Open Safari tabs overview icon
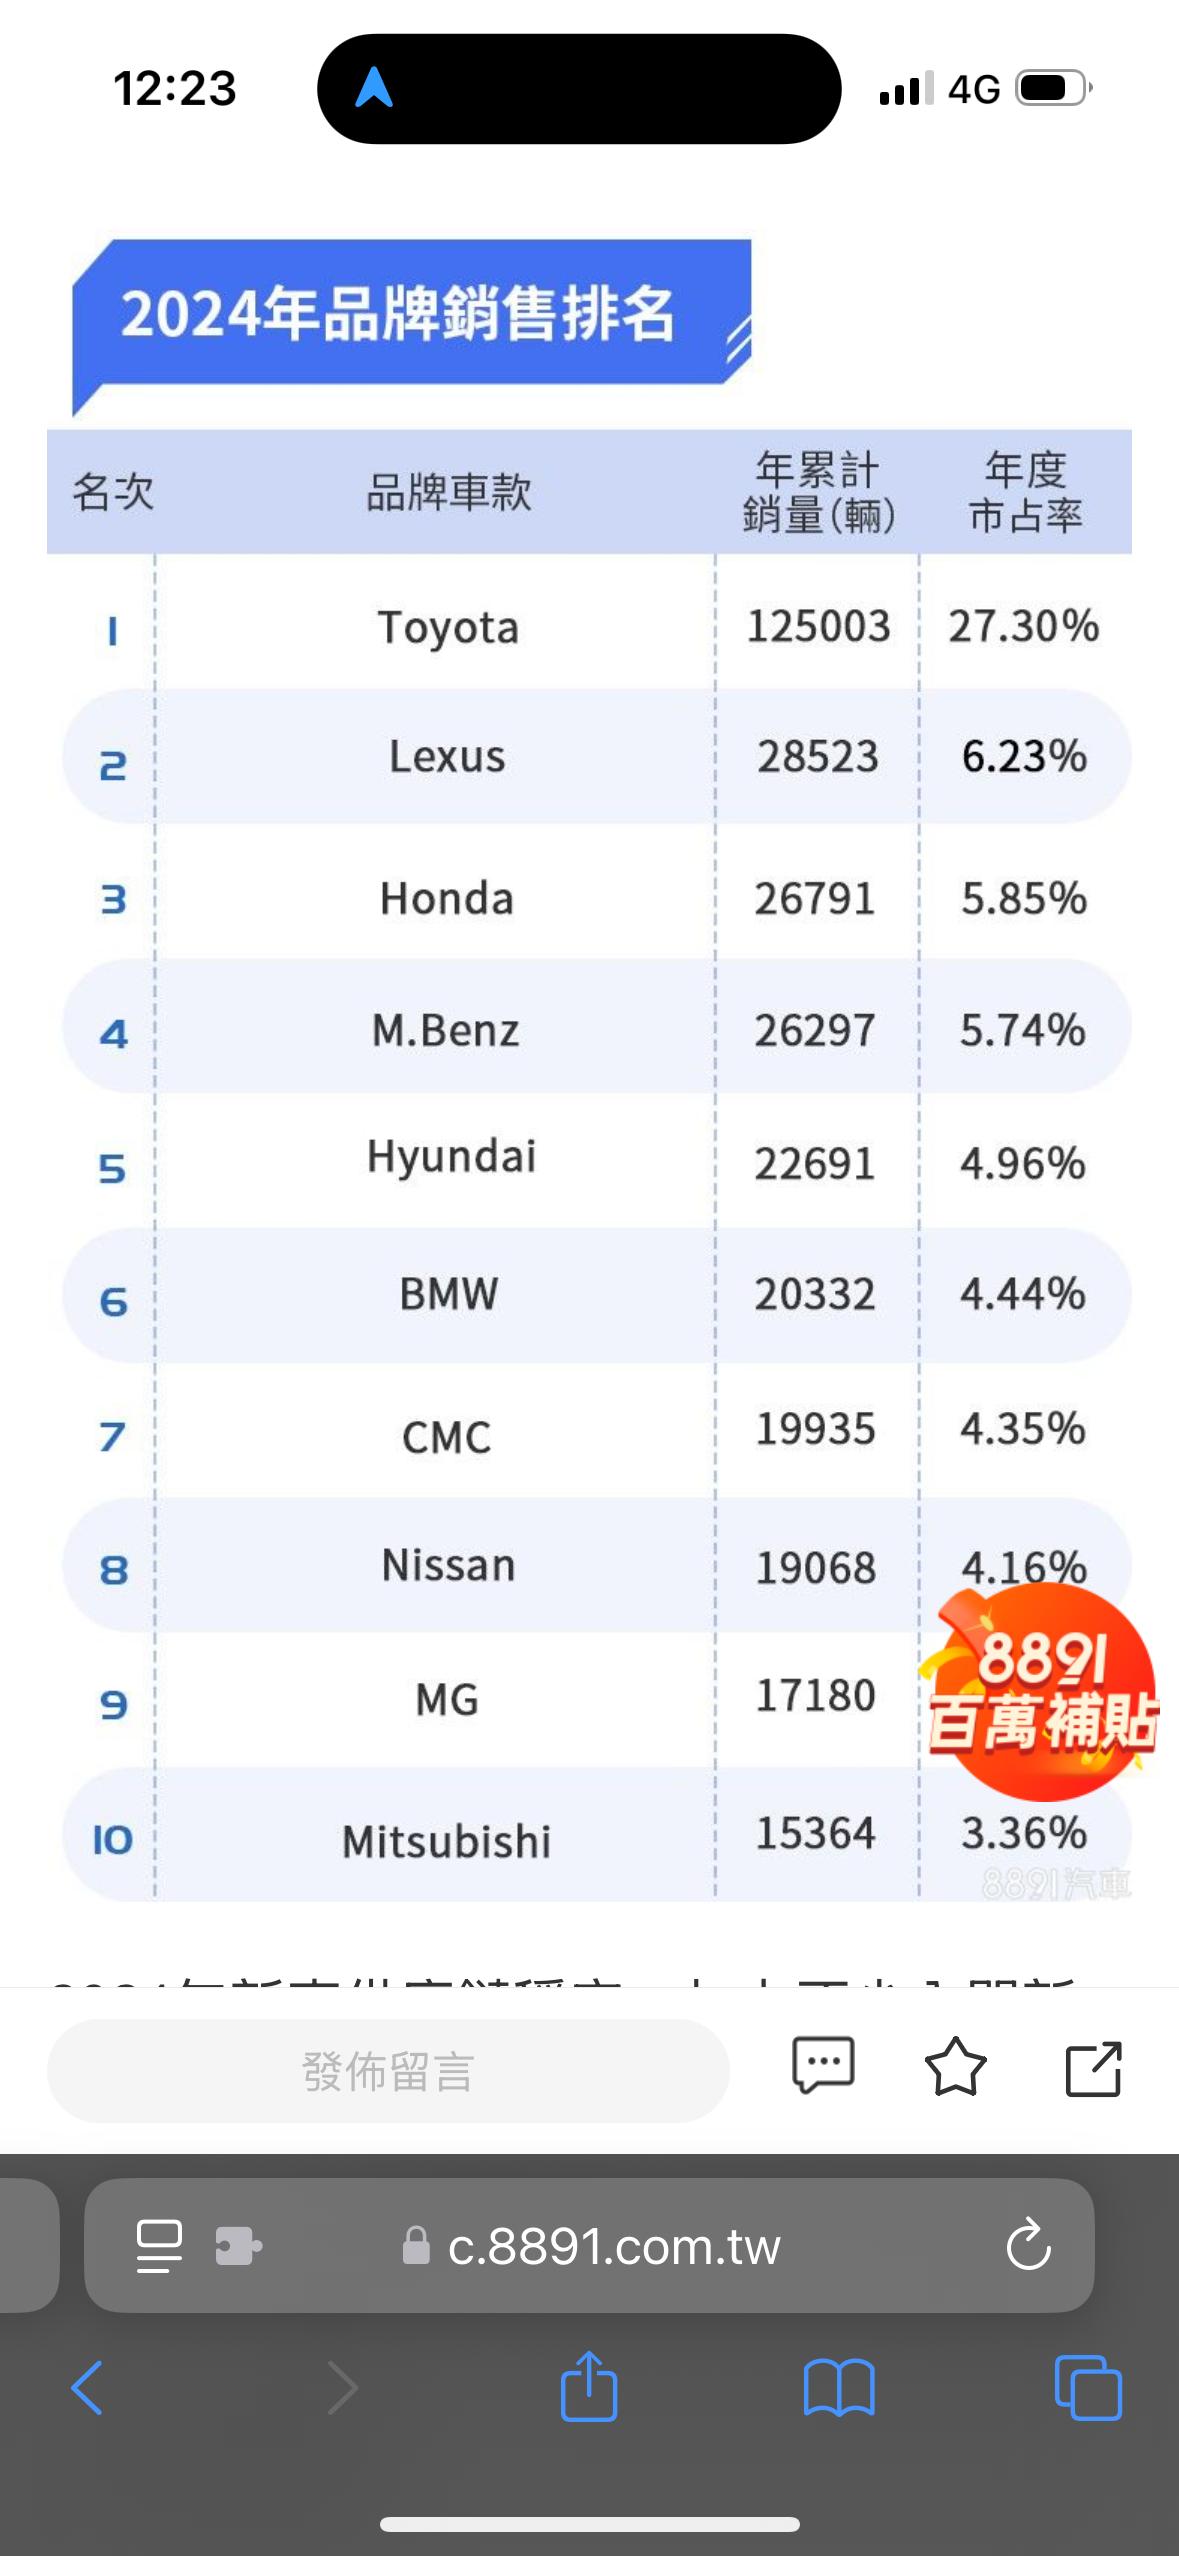1179x2556 pixels. (1088, 2388)
